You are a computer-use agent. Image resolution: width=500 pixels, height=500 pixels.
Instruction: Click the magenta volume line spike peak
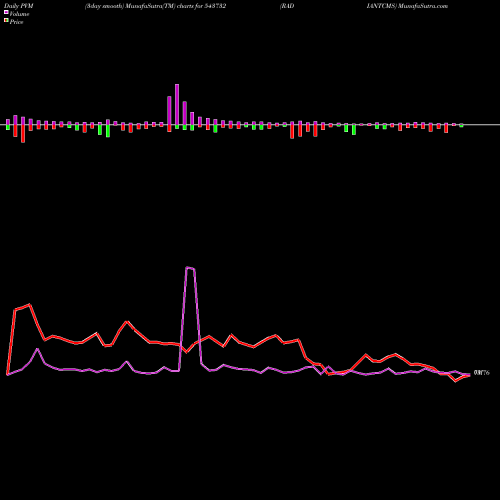pyautogui.click(x=190, y=268)
